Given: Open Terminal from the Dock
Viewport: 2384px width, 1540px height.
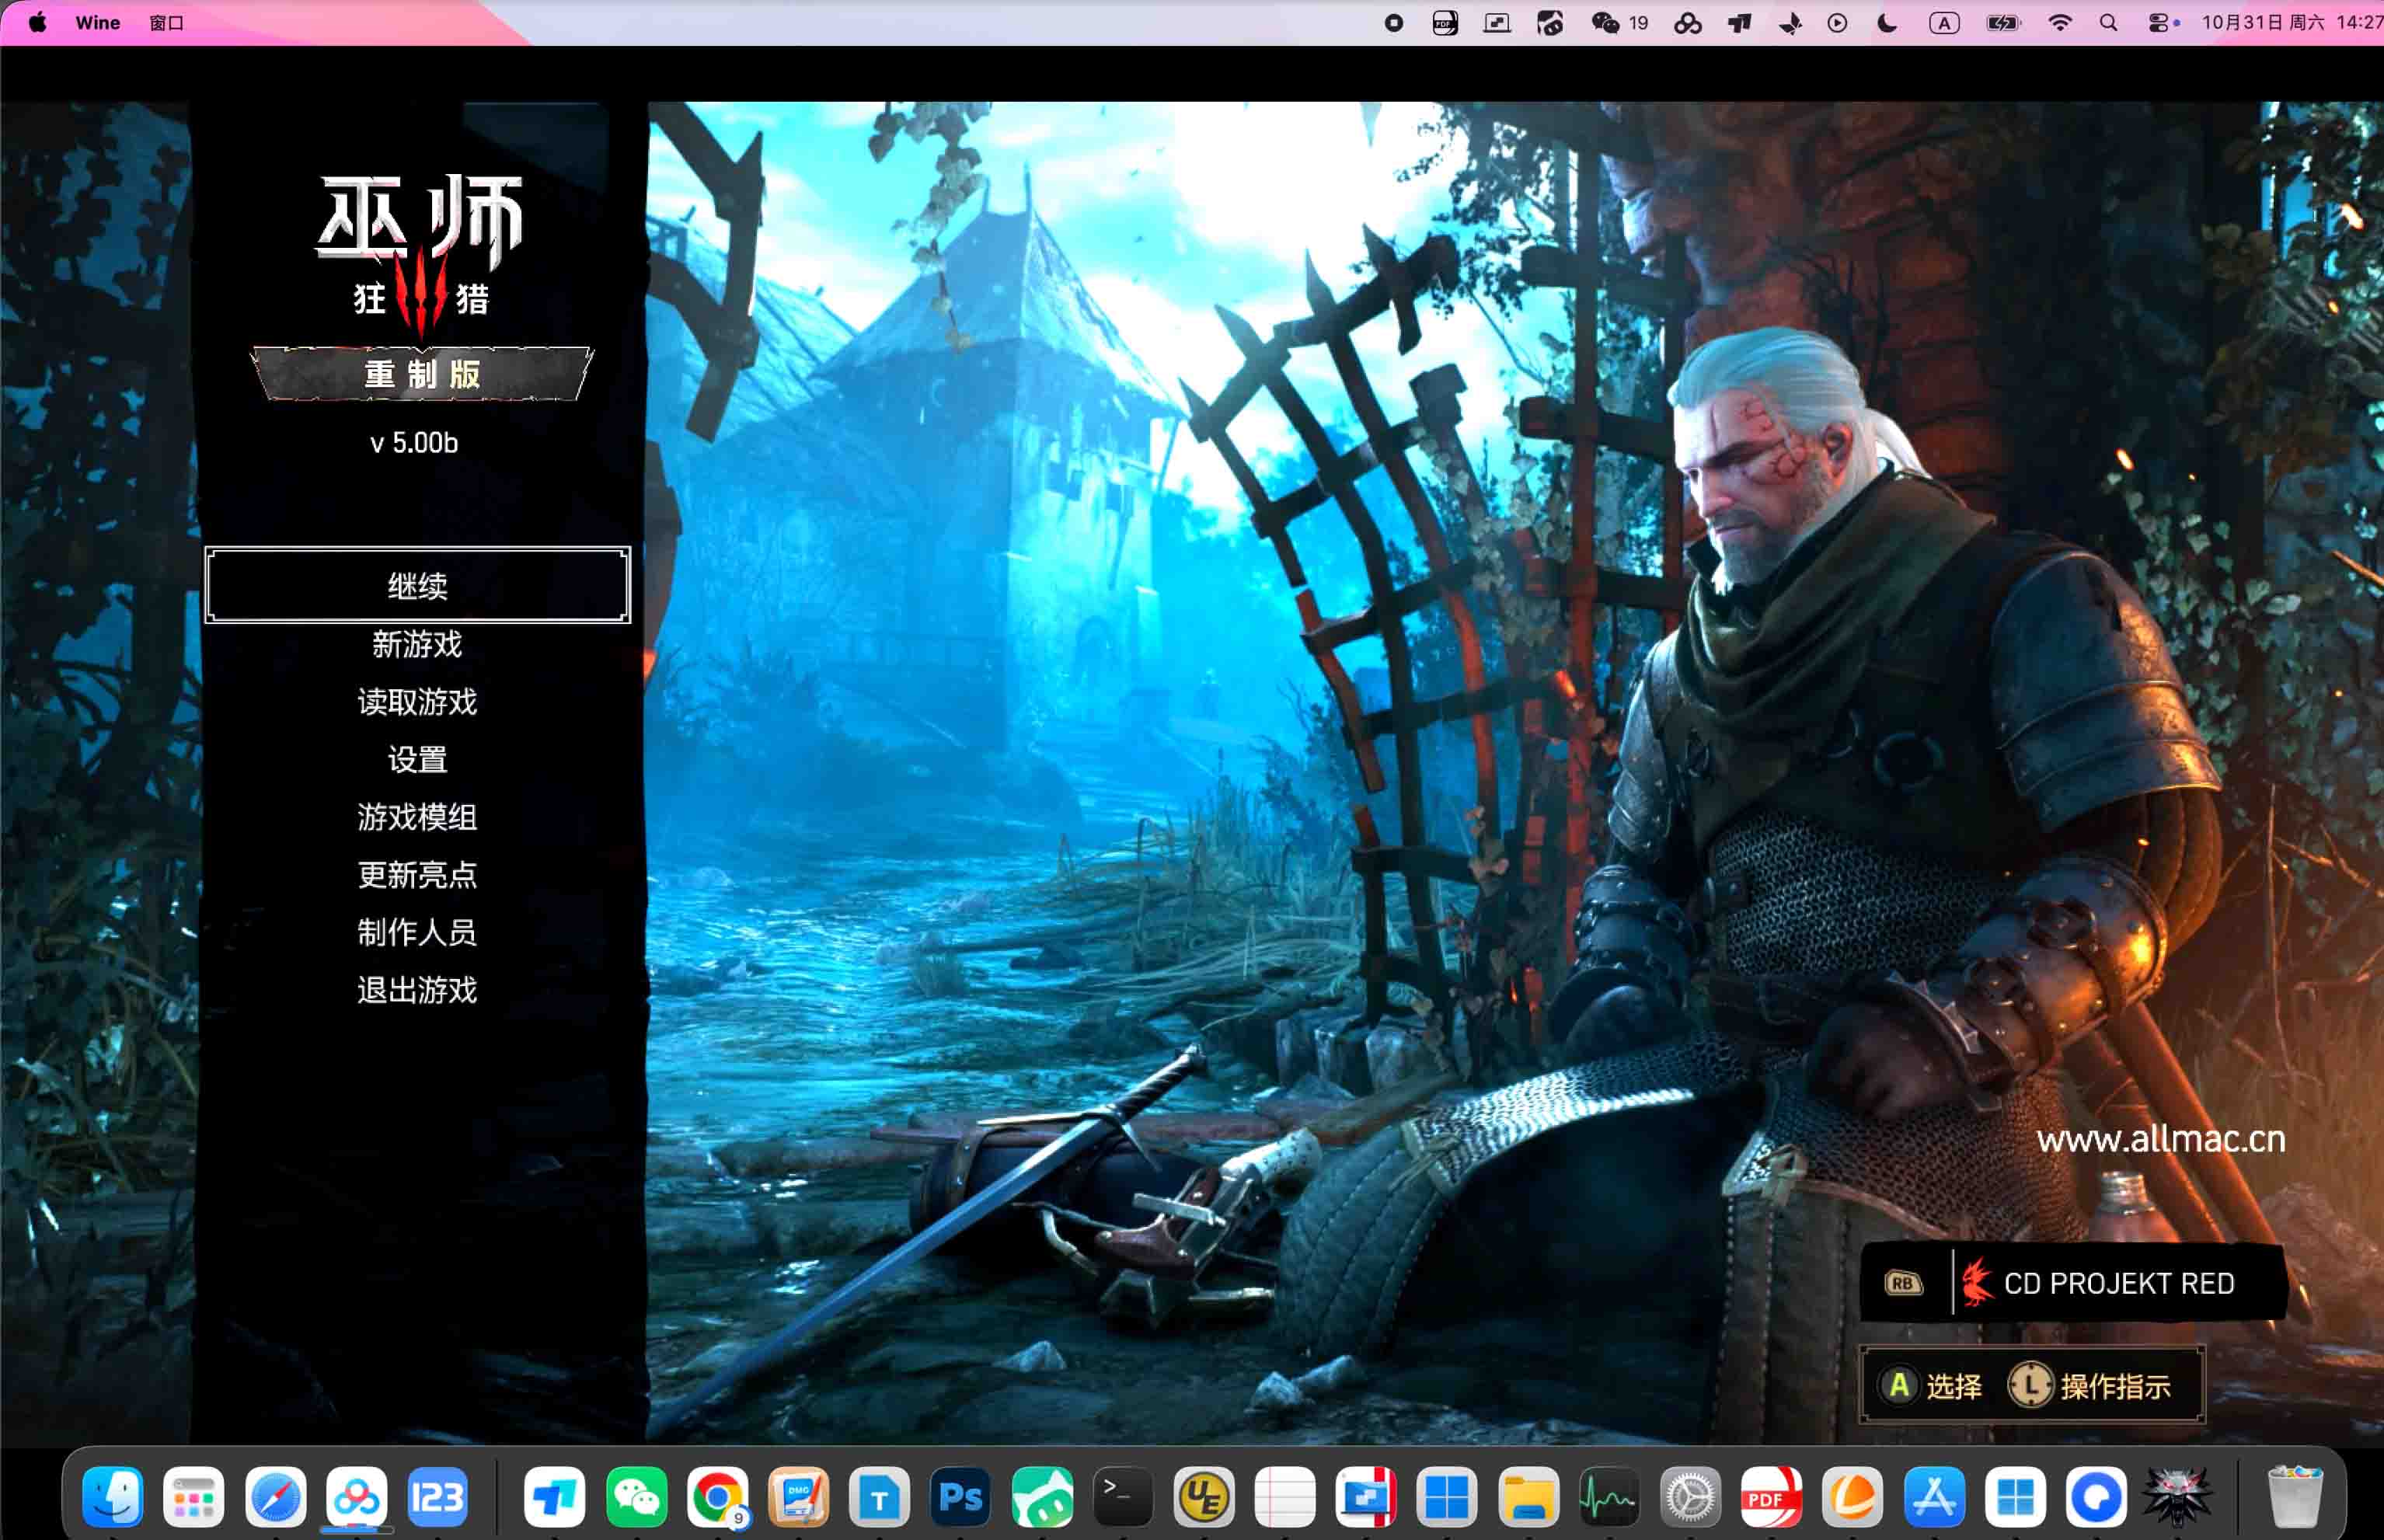Looking at the screenshot, I should pyautogui.click(x=1122, y=1497).
